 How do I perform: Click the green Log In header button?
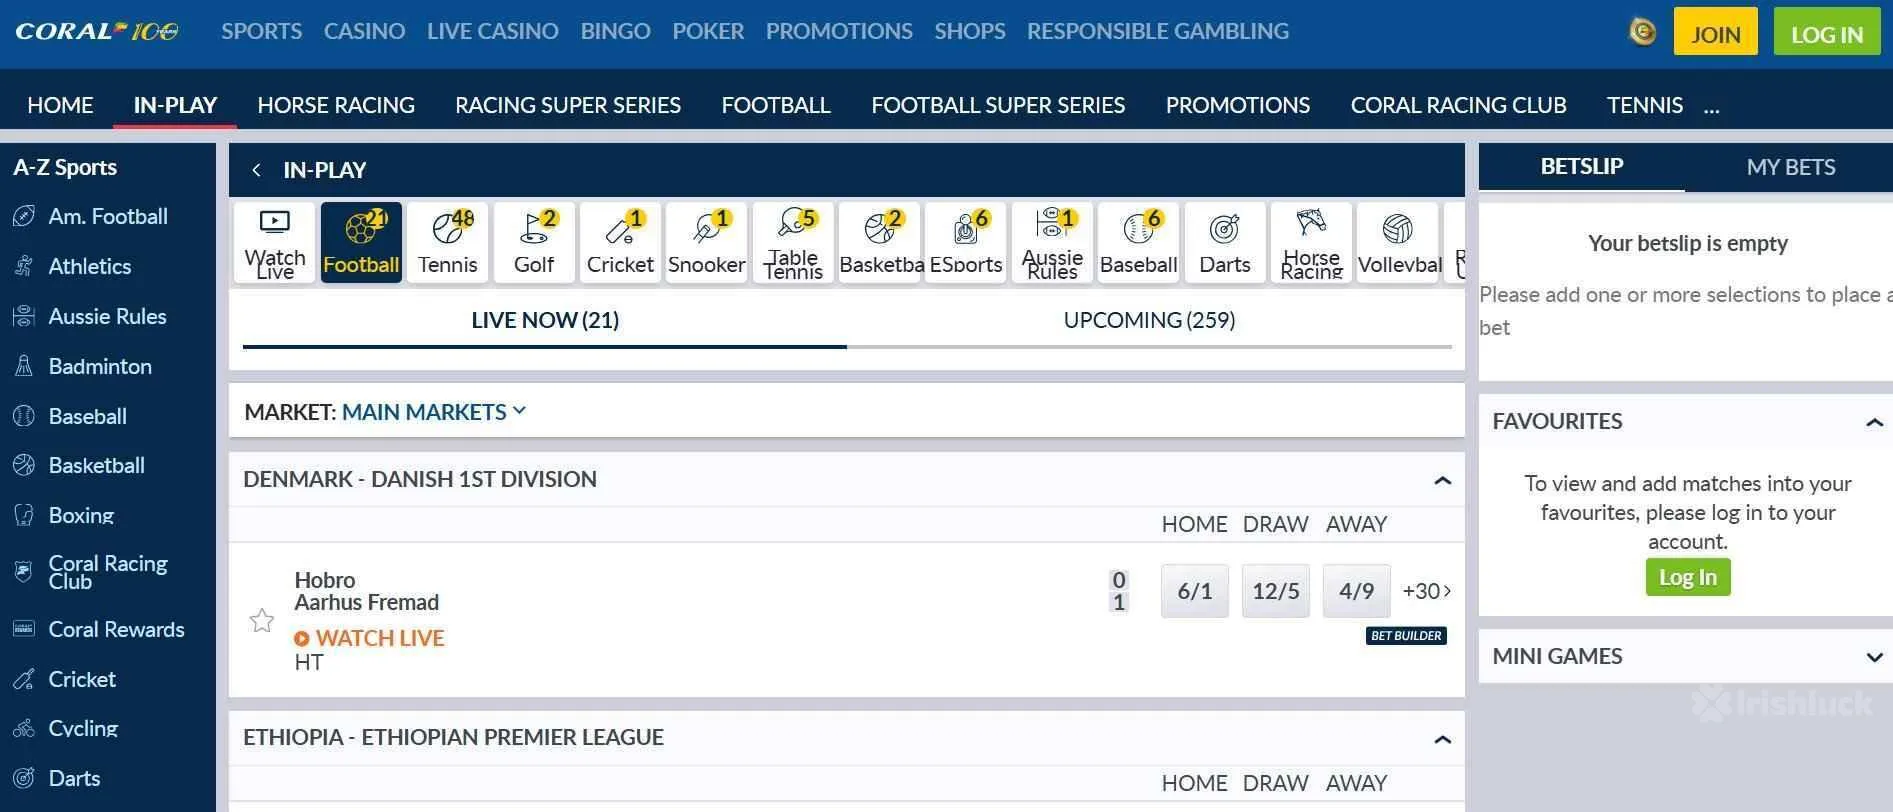pos(1826,33)
